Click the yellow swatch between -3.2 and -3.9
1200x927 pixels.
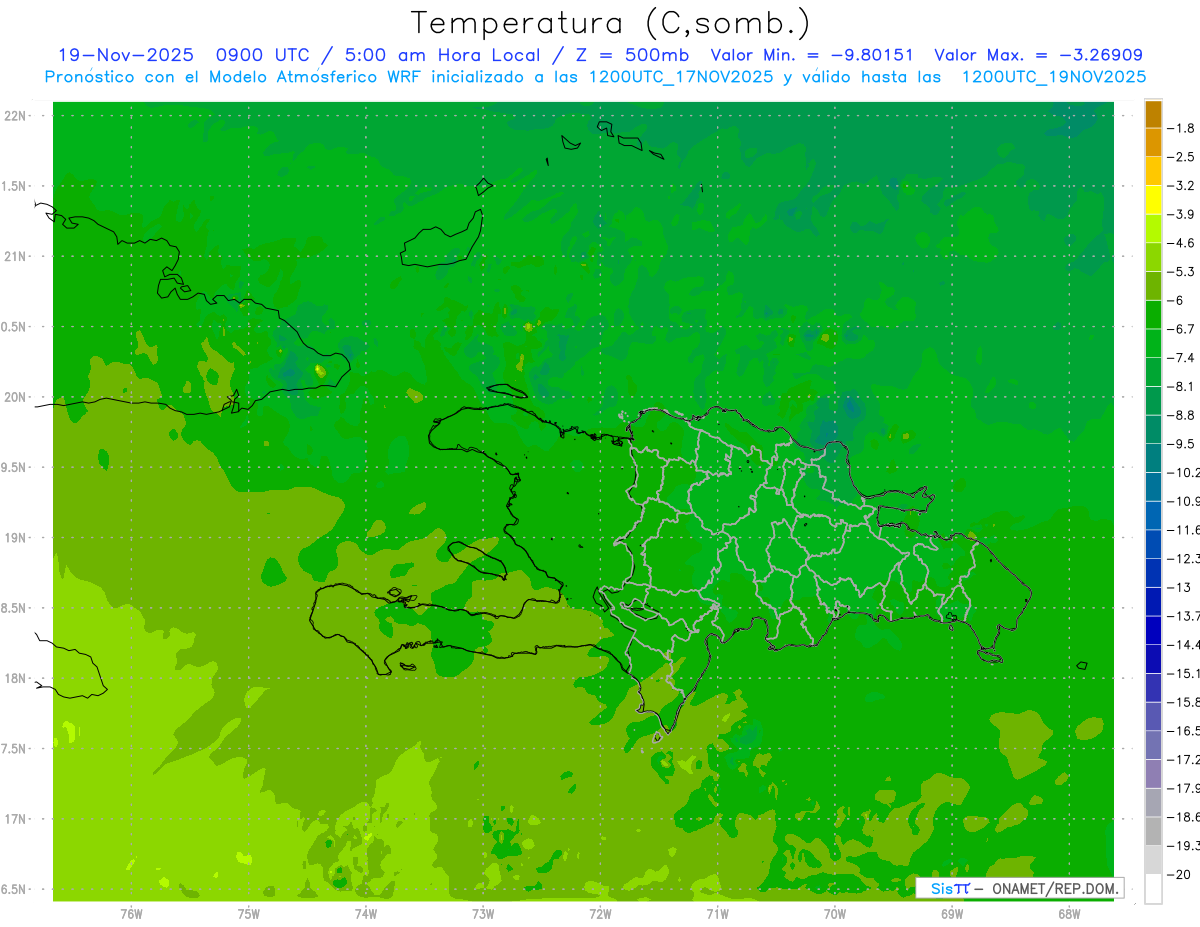click(x=1153, y=200)
